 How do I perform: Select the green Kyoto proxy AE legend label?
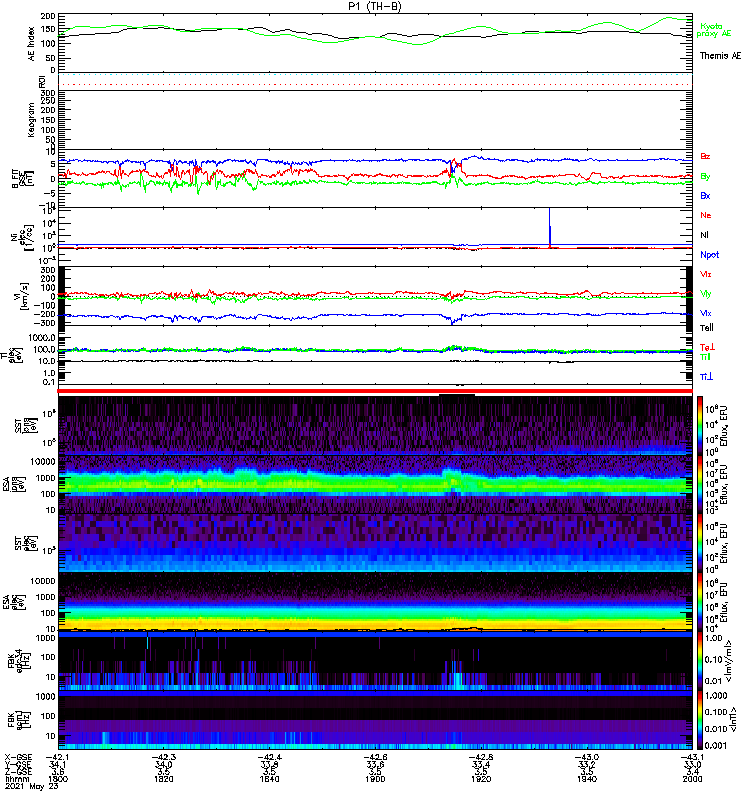click(x=714, y=30)
